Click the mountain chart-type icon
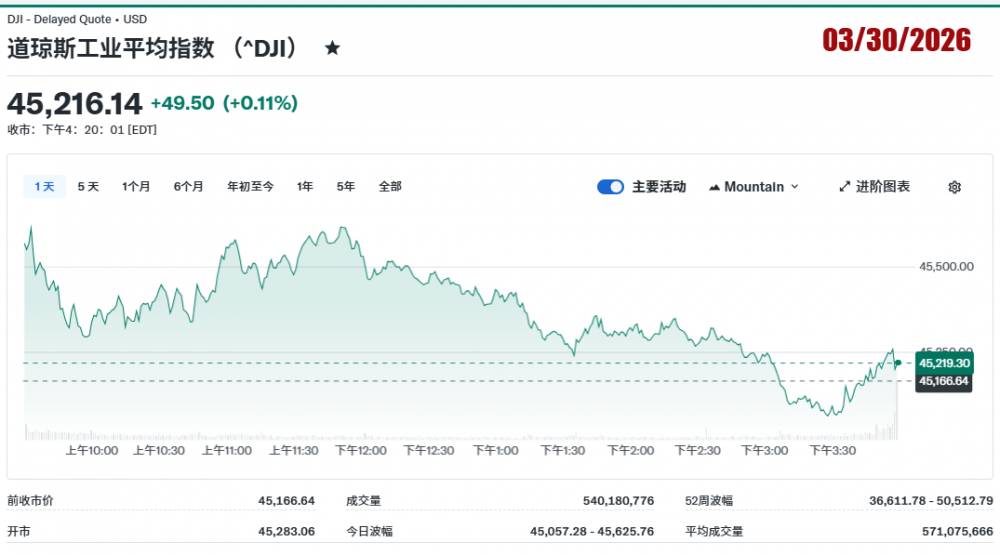The height and width of the screenshot is (555, 1000). coord(714,187)
